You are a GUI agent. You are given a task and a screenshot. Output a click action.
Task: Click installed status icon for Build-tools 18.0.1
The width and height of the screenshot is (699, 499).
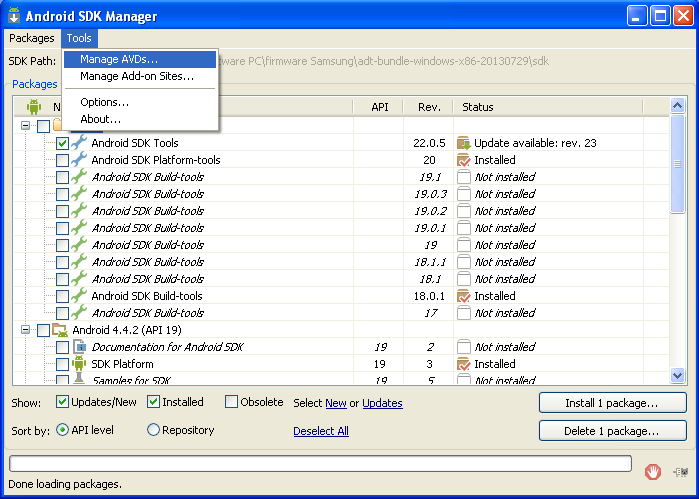pos(464,296)
